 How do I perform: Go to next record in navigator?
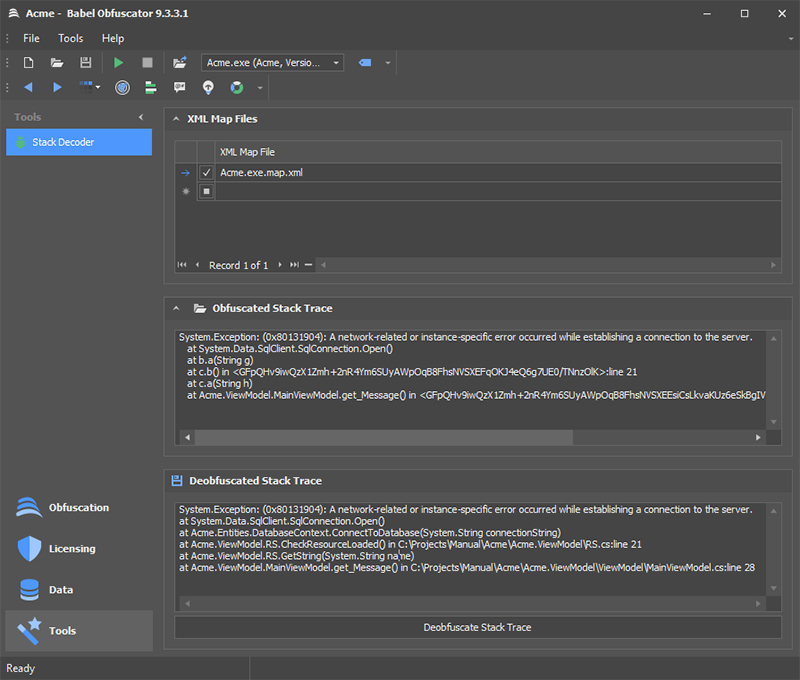click(x=280, y=265)
